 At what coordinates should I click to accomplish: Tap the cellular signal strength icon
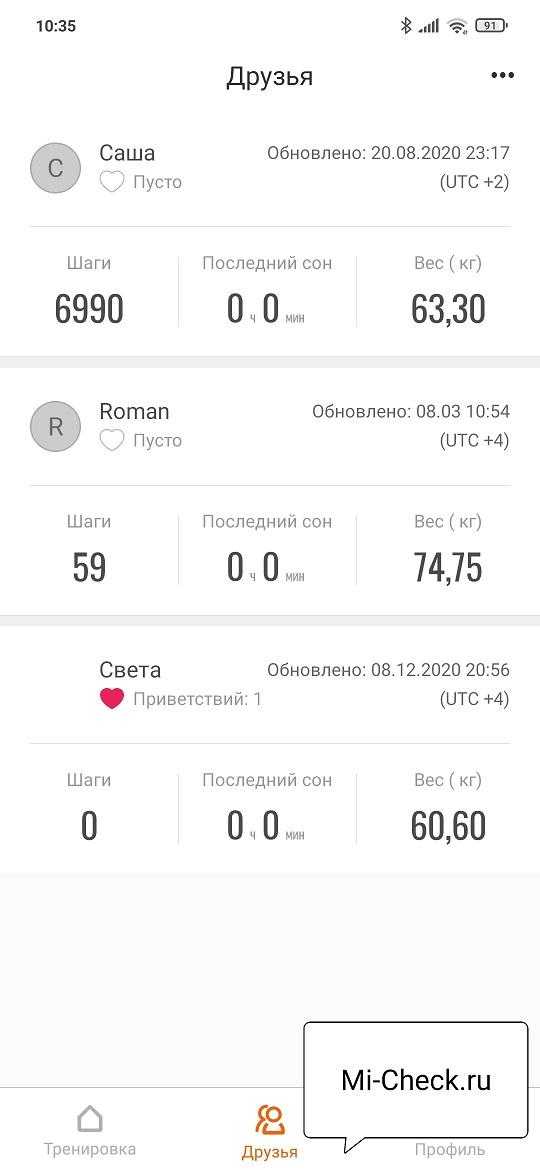[429, 27]
